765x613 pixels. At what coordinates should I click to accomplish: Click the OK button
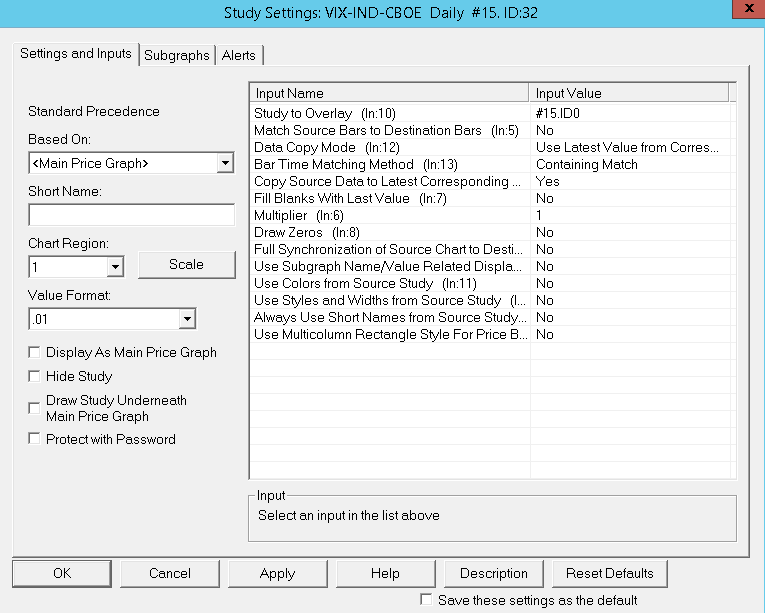[x=62, y=573]
